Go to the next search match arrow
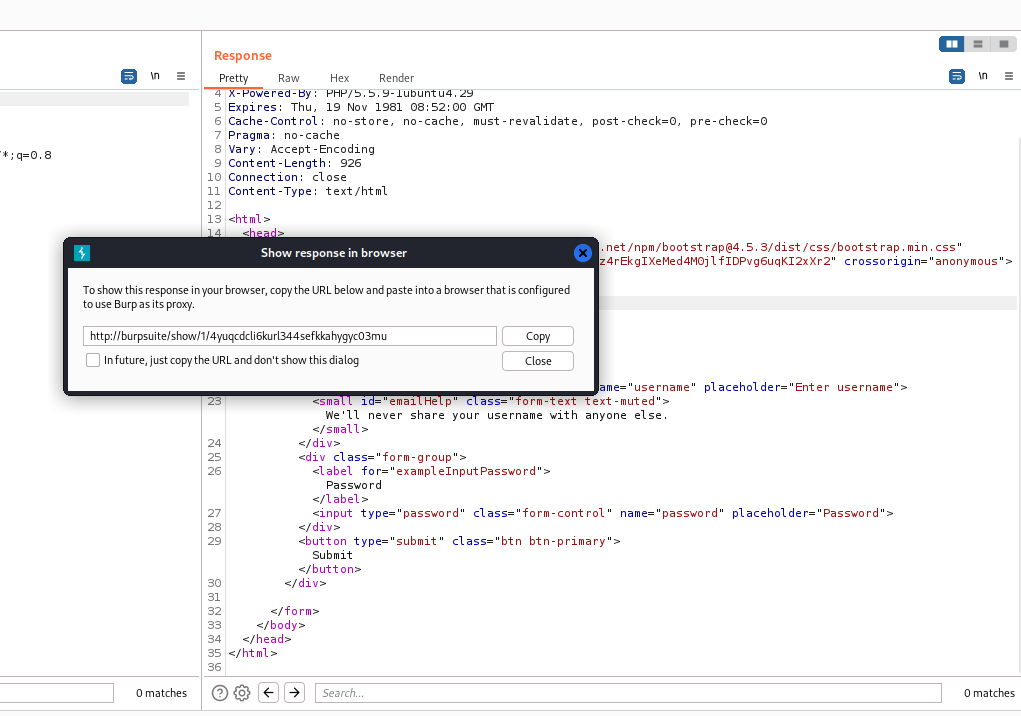Image resolution: width=1021 pixels, height=716 pixels. pyautogui.click(x=294, y=692)
